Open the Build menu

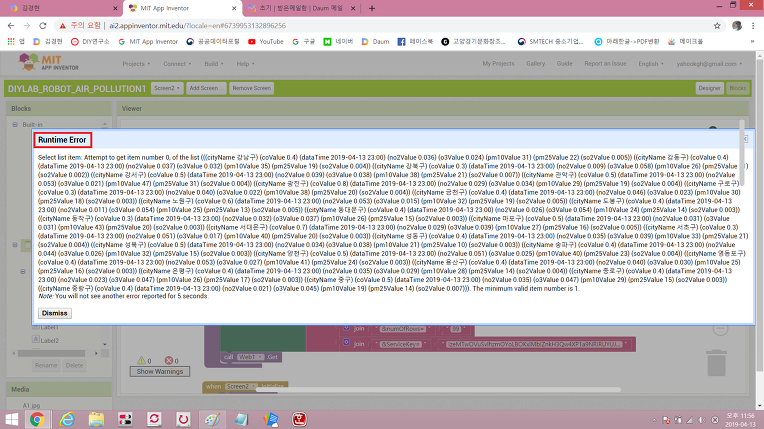point(214,64)
